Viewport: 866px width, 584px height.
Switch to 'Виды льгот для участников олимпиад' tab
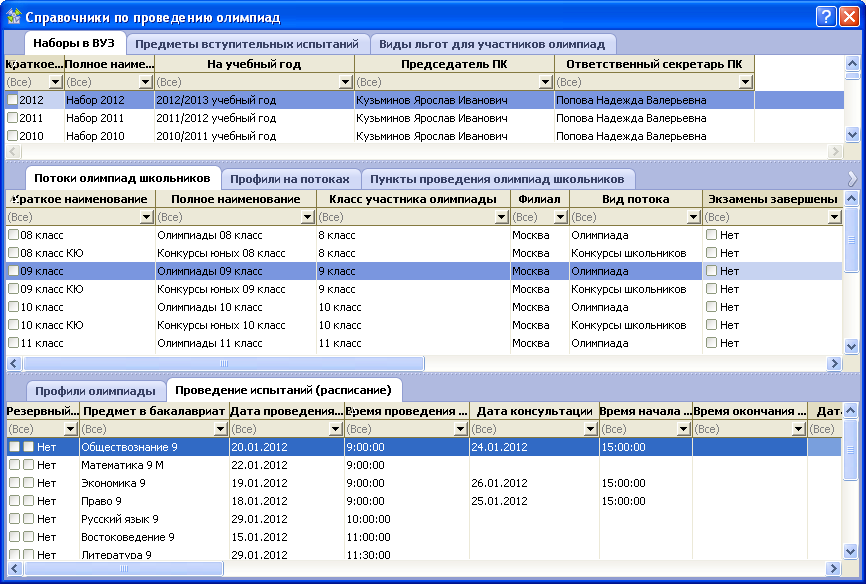(x=492, y=44)
